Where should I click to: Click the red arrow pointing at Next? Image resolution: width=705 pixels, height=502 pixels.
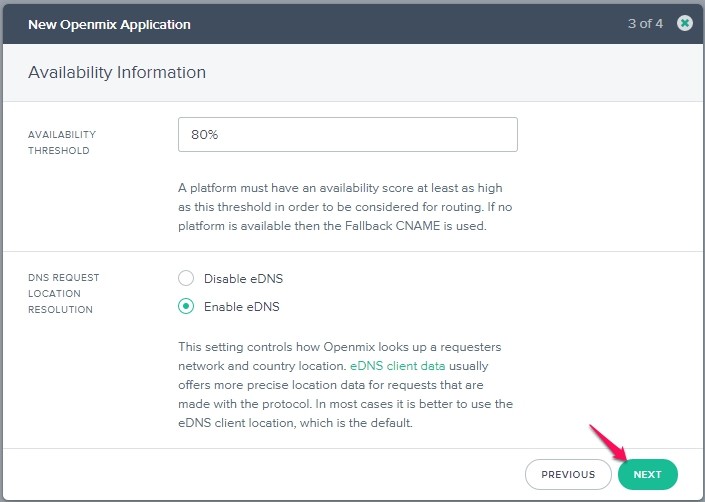point(607,444)
